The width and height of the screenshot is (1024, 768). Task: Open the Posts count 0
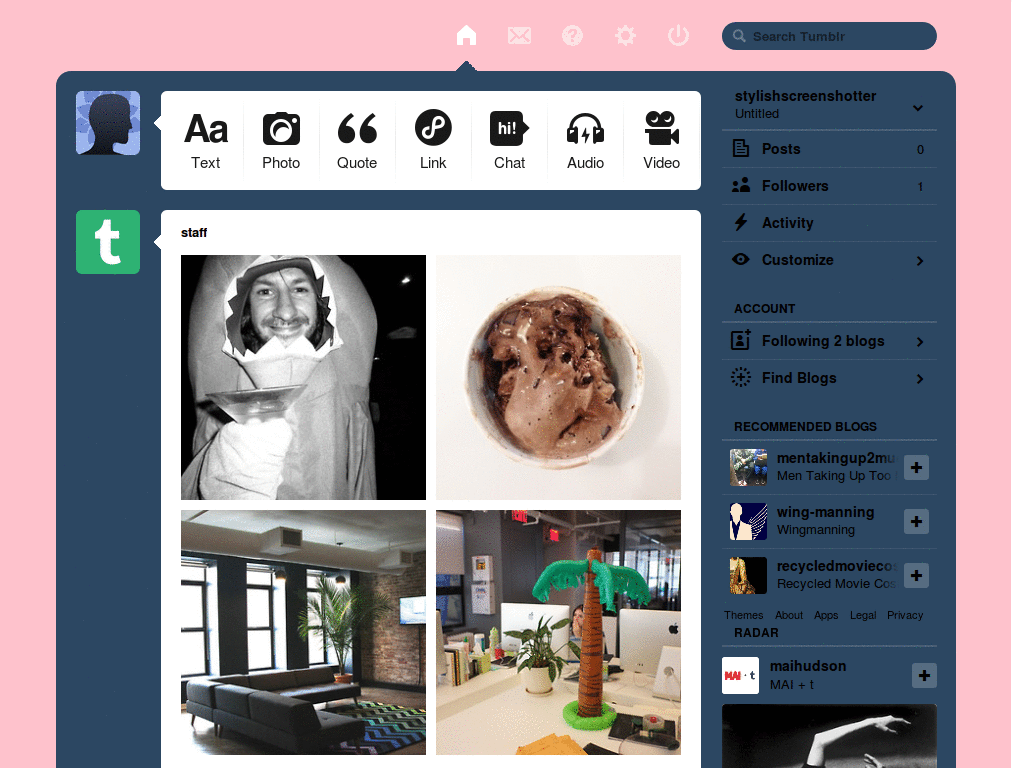[x=920, y=150]
